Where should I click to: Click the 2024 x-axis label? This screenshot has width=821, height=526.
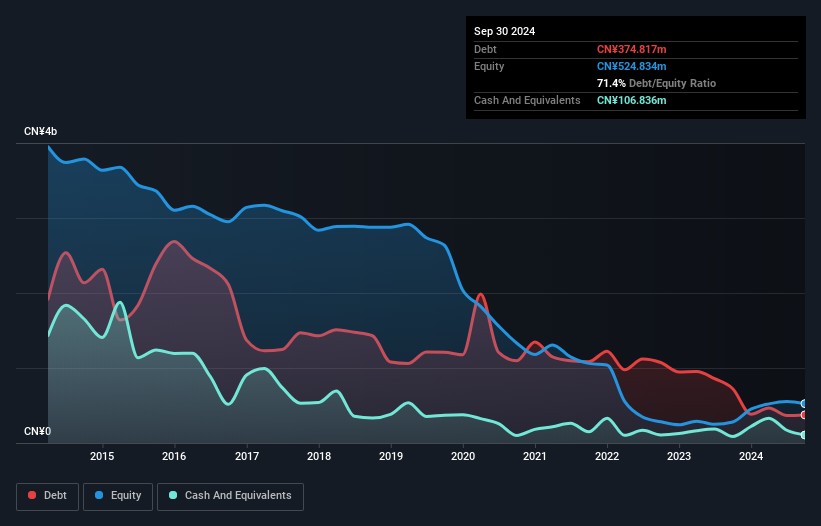coord(751,456)
